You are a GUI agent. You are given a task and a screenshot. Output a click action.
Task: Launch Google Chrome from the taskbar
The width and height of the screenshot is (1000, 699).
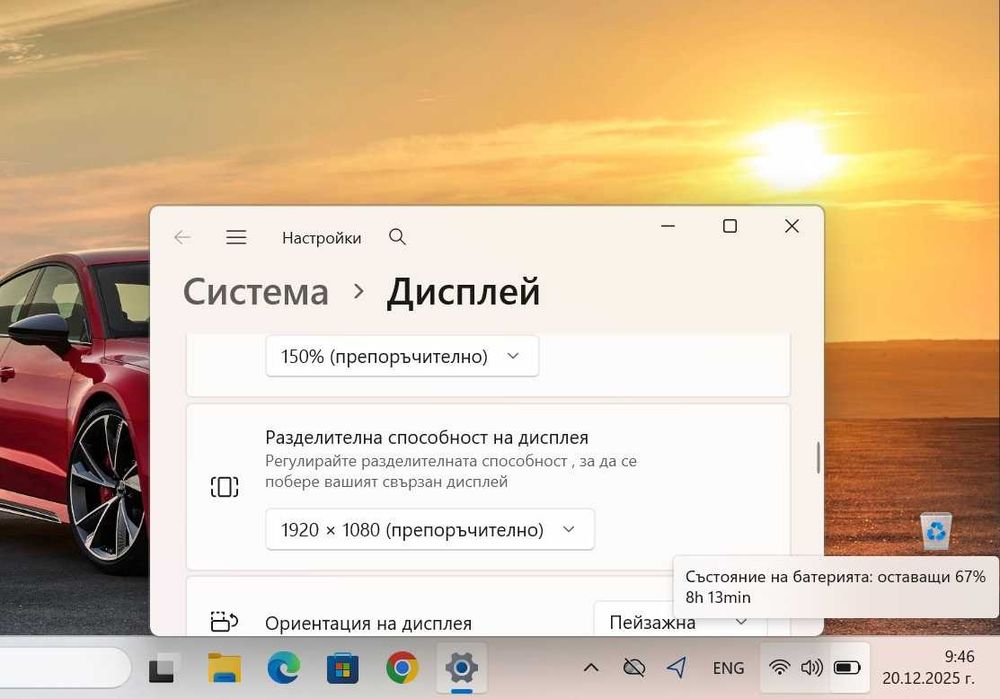(x=402, y=668)
